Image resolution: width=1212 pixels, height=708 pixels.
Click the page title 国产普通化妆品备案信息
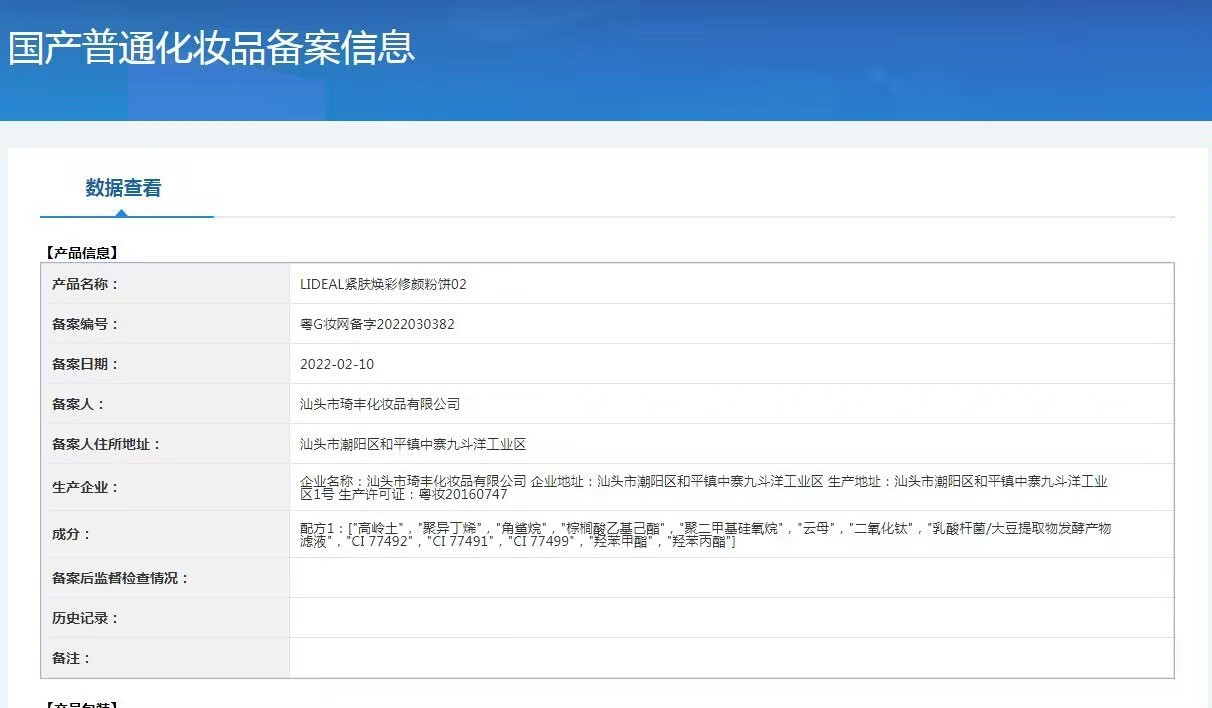[211, 48]
